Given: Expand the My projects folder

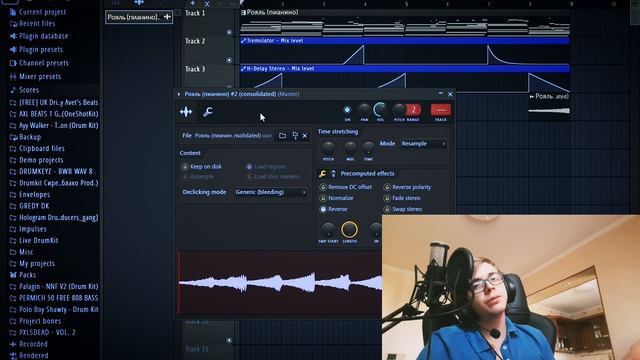Looking at the screenshot, I should tap(32, 264).
